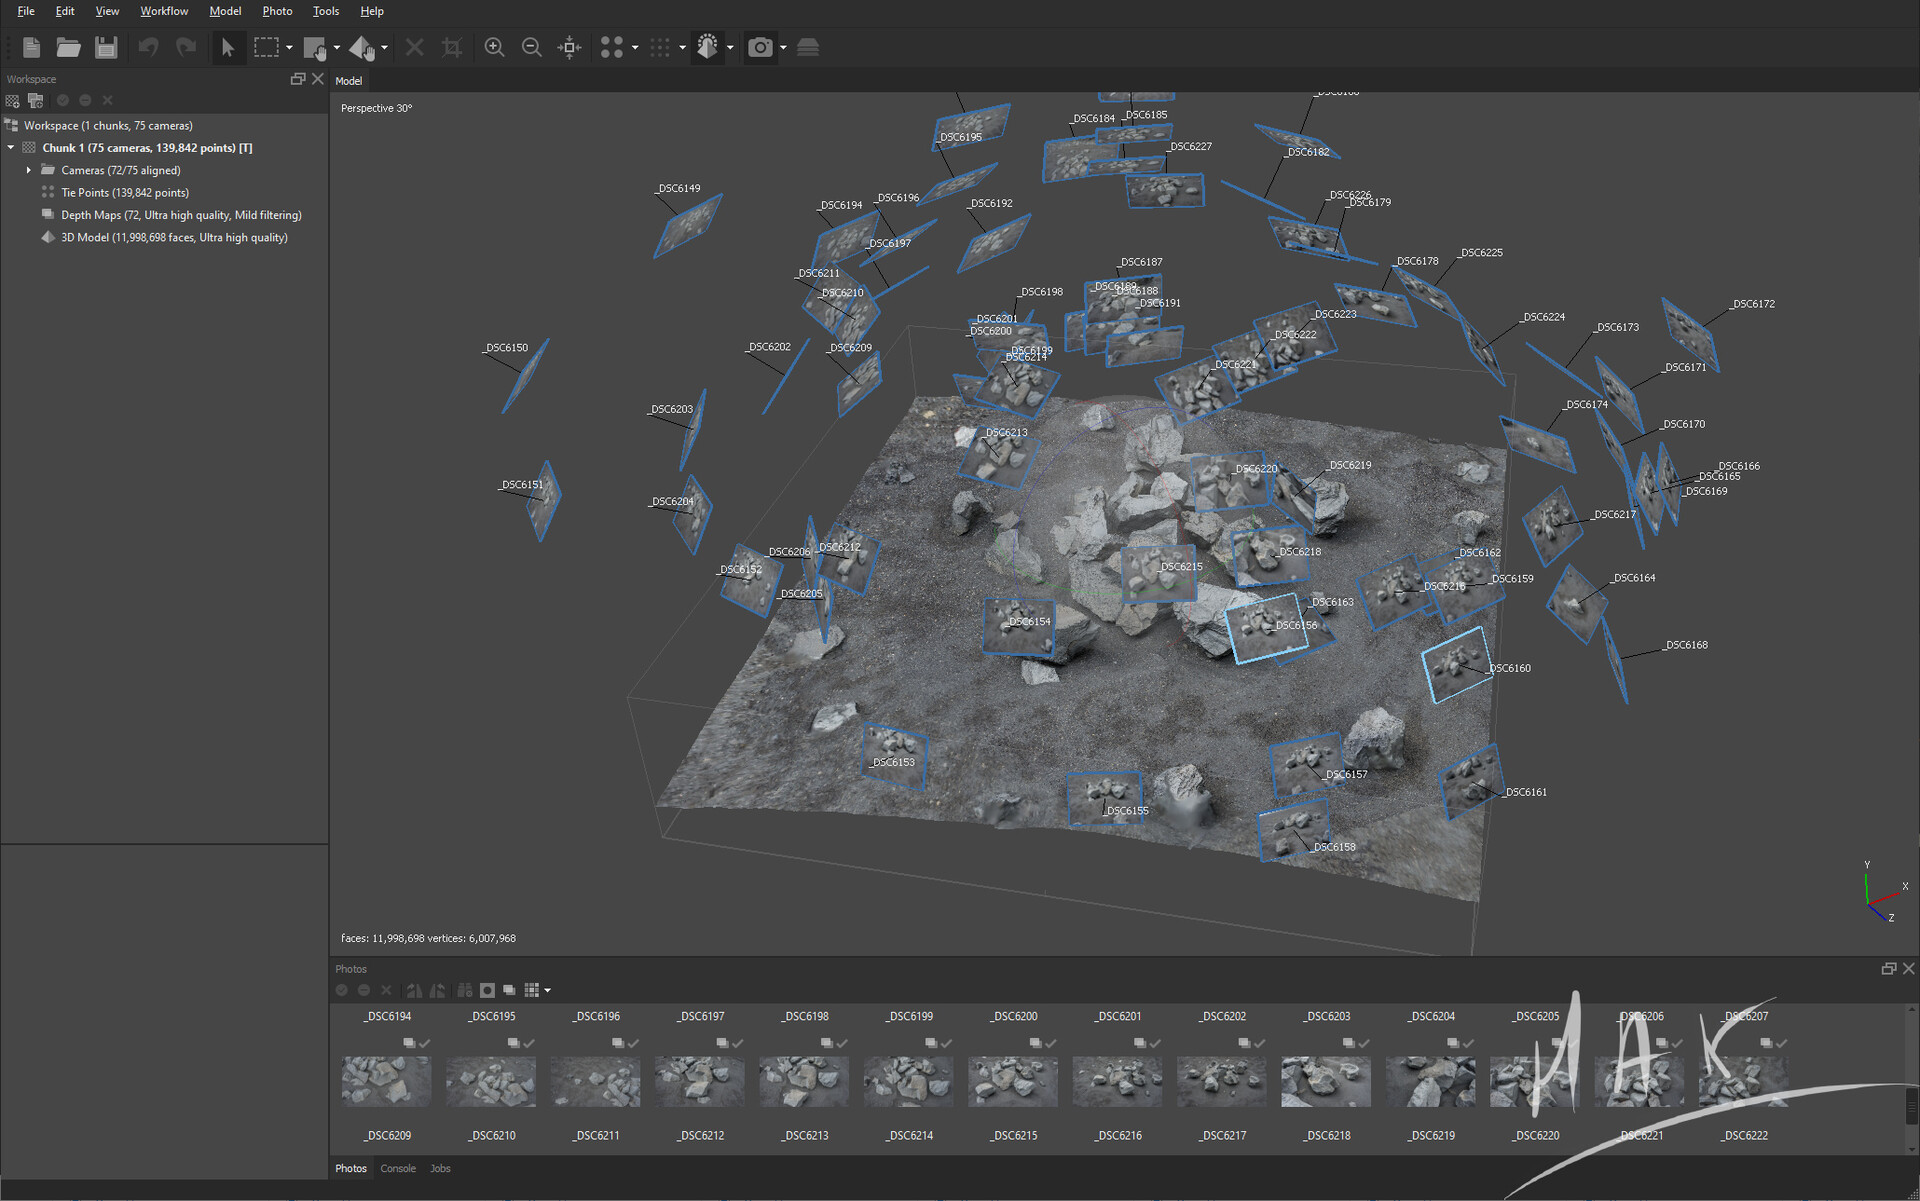This screenshot has width=1920, height=1201.
Task: Save the project using the disk icon
Action: pos(106,47)
